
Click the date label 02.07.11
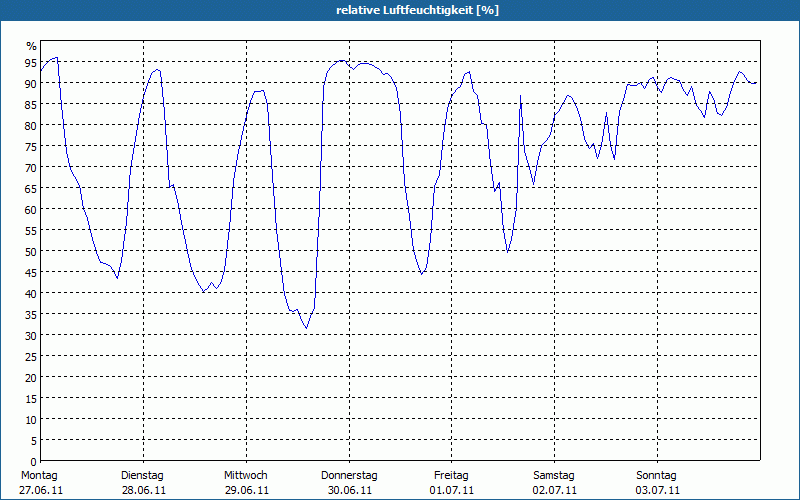pos(555,491)
